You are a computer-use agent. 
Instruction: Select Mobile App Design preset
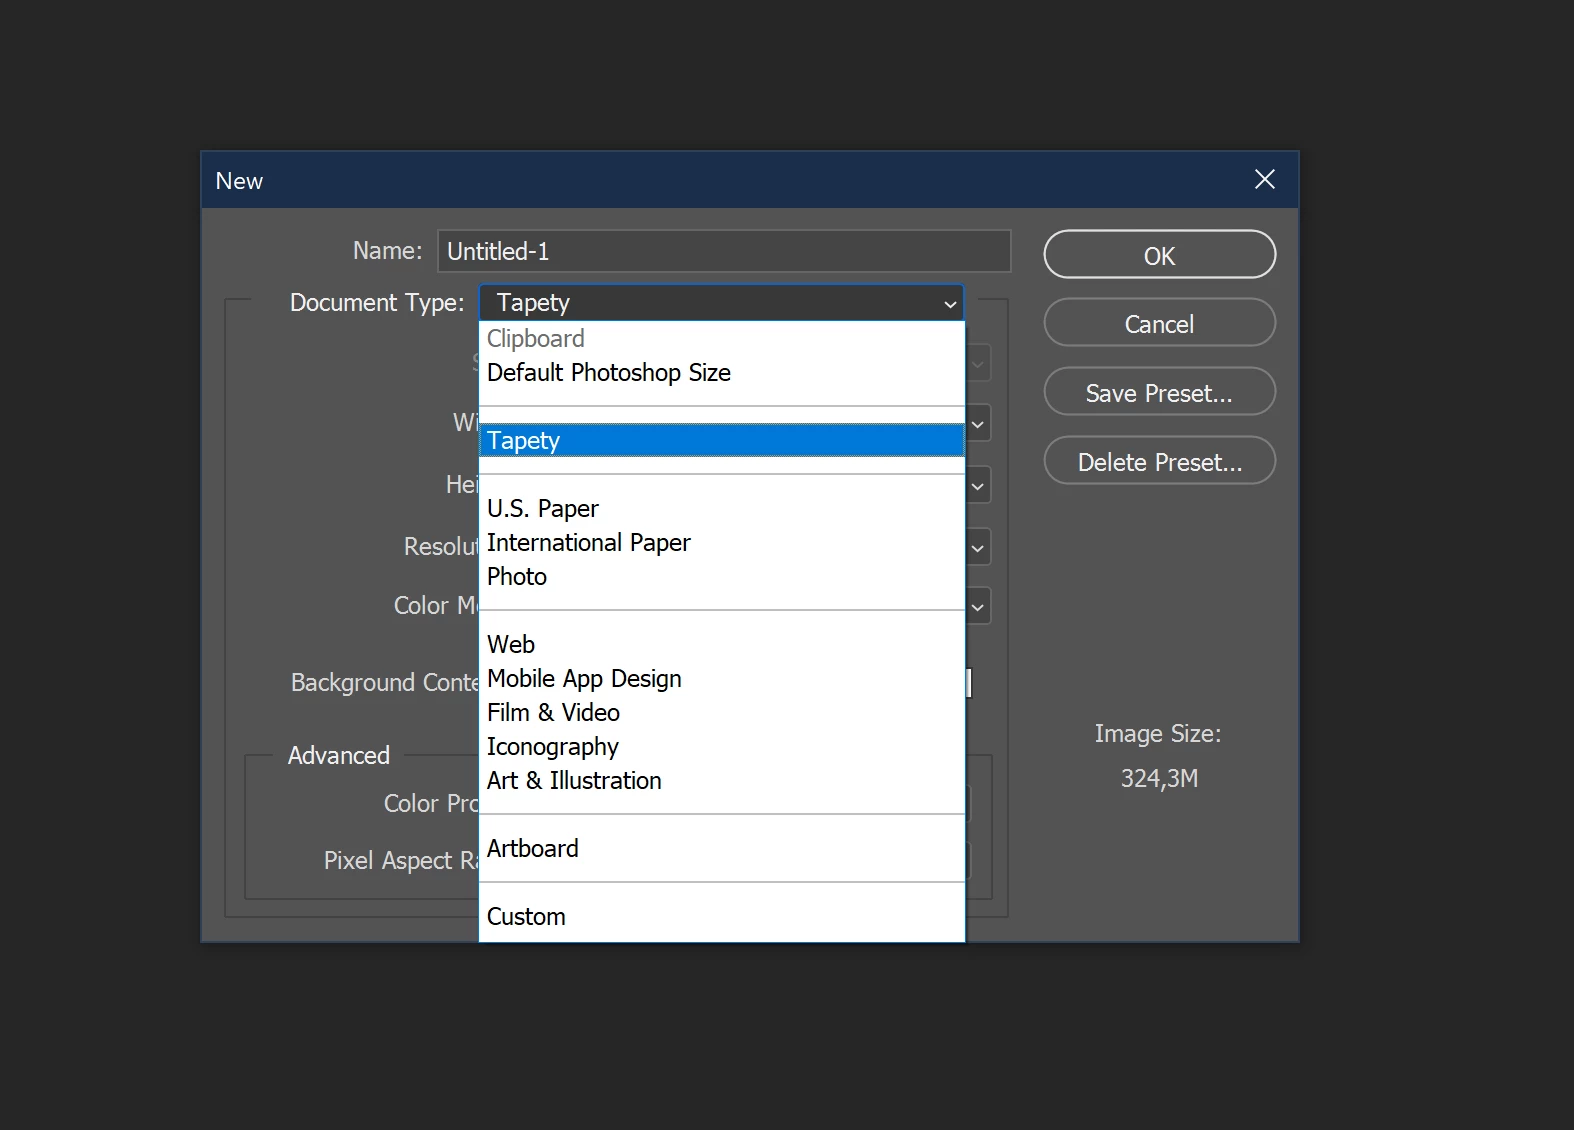click(x=722, y=679)
